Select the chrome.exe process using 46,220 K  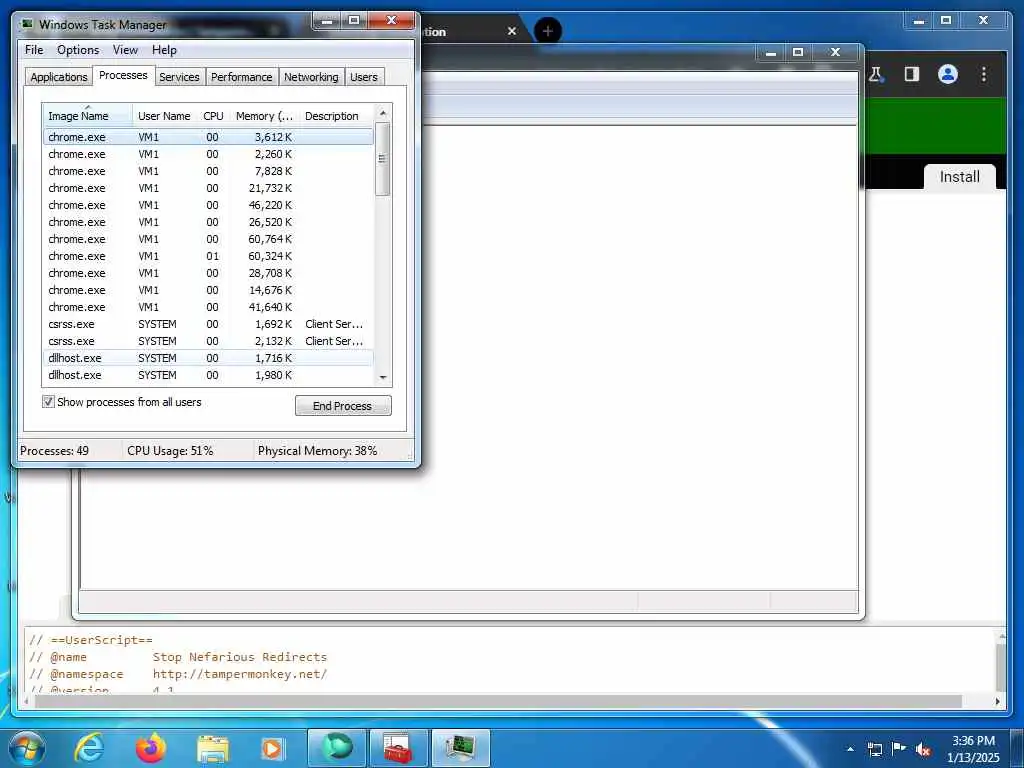tap(208, 205)
